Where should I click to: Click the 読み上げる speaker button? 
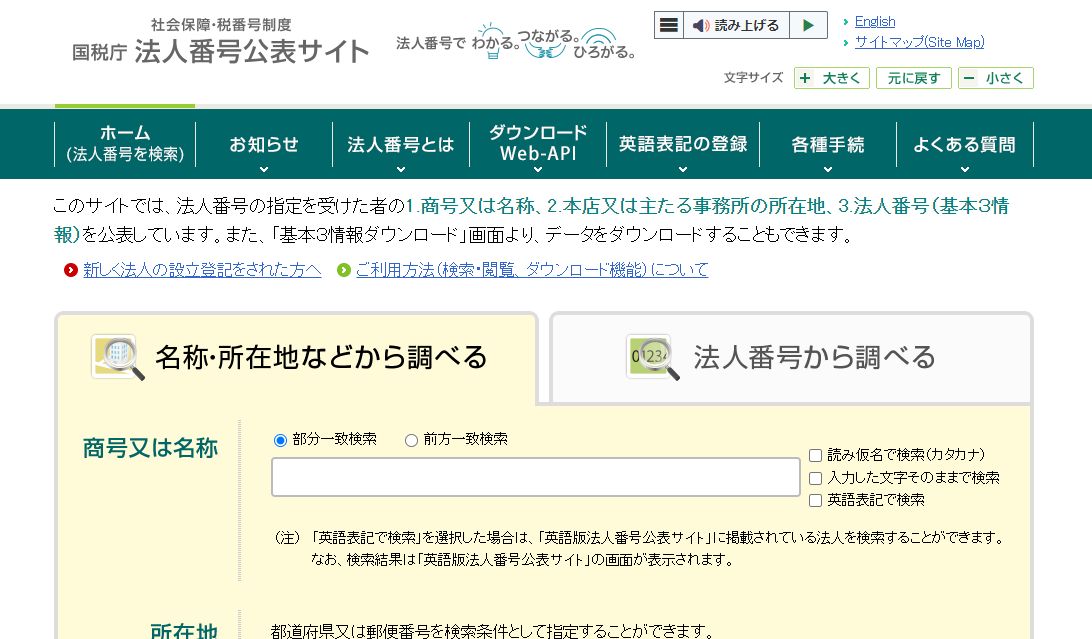click(x=737, y=25)
